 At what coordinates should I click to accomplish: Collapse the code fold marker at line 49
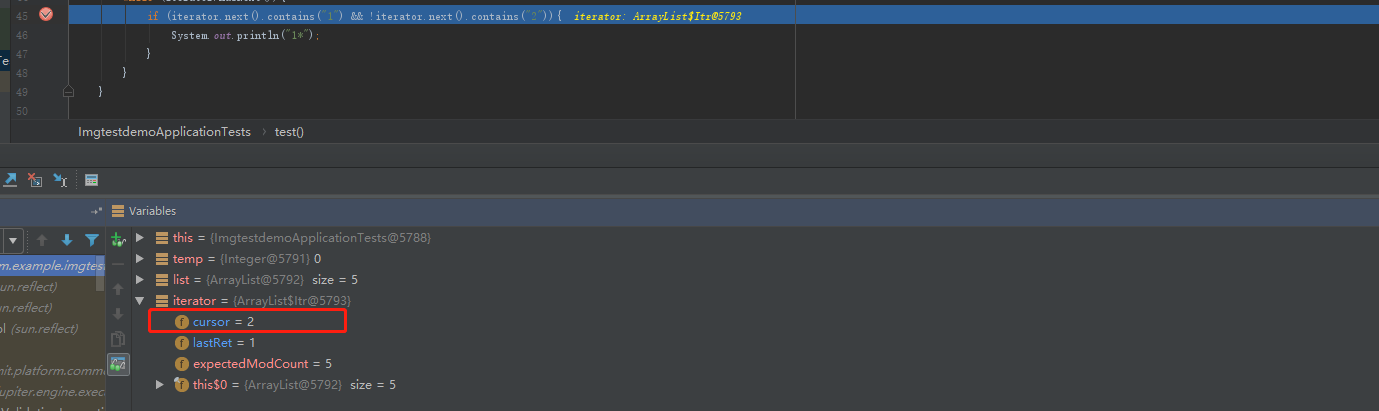pyautogui.click(x=68, y=91)
